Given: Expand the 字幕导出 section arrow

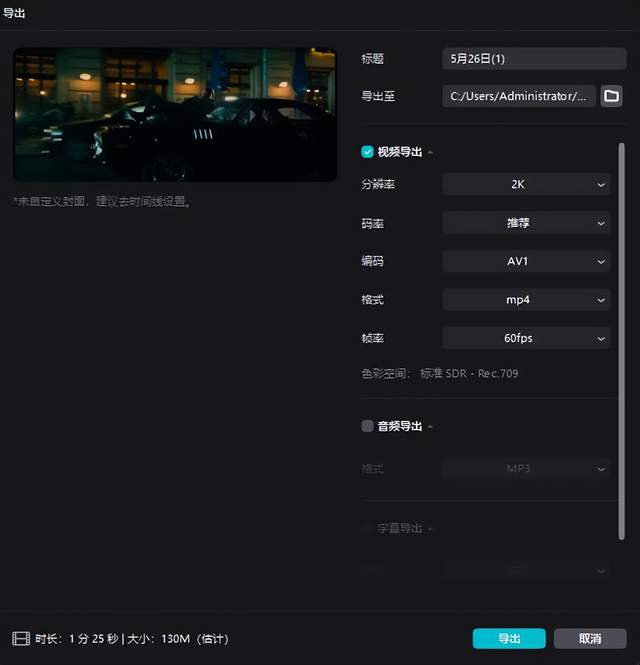Looking at the screenshot, I should tap(431, 529).
